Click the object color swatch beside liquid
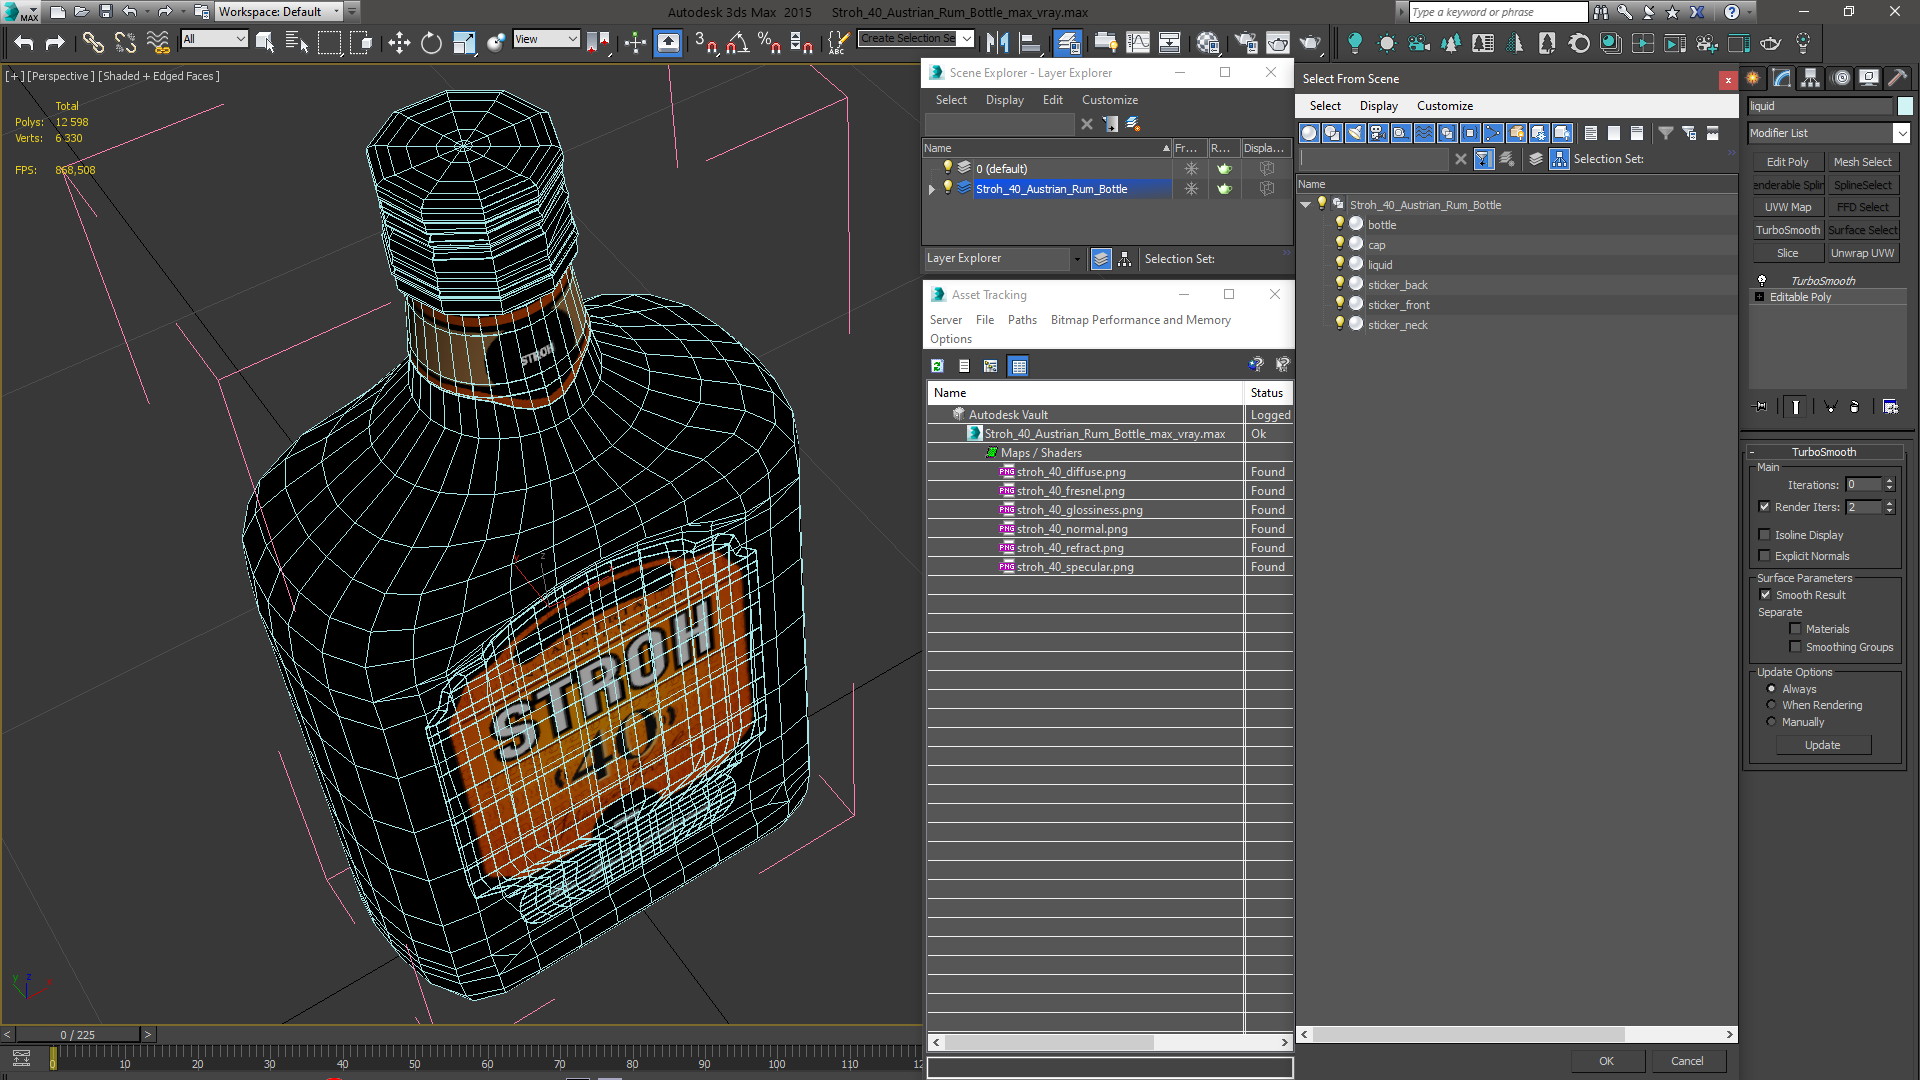Image resolution: width=1920 pixels, height=1080 pixels. click(x=1905, y=106)
